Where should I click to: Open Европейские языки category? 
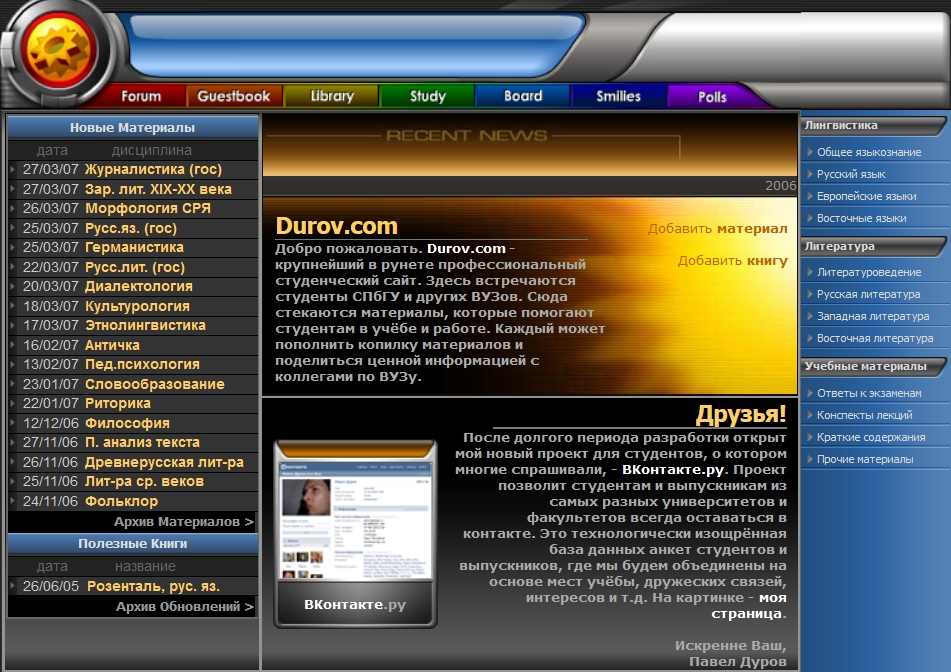point(866,196)
